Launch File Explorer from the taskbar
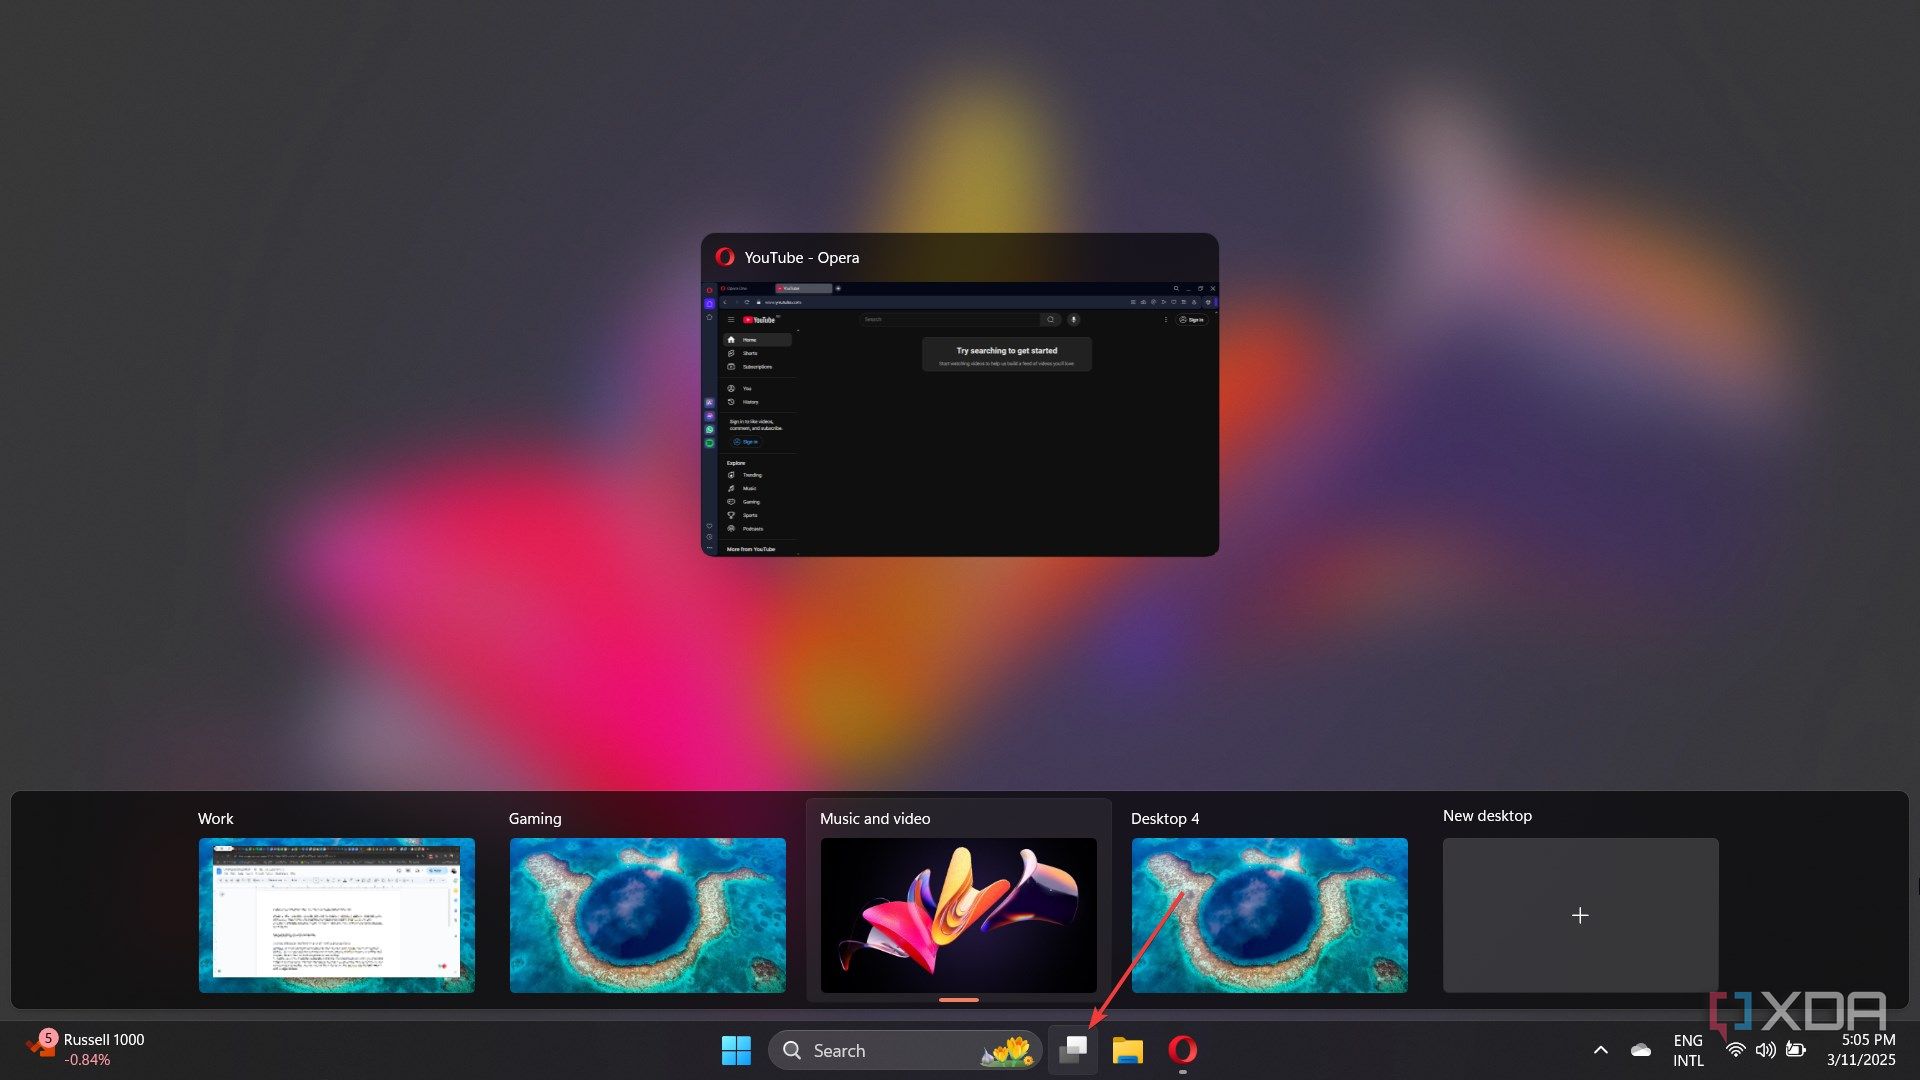This screenshot has width=1920, height=1080. 1127,1050
